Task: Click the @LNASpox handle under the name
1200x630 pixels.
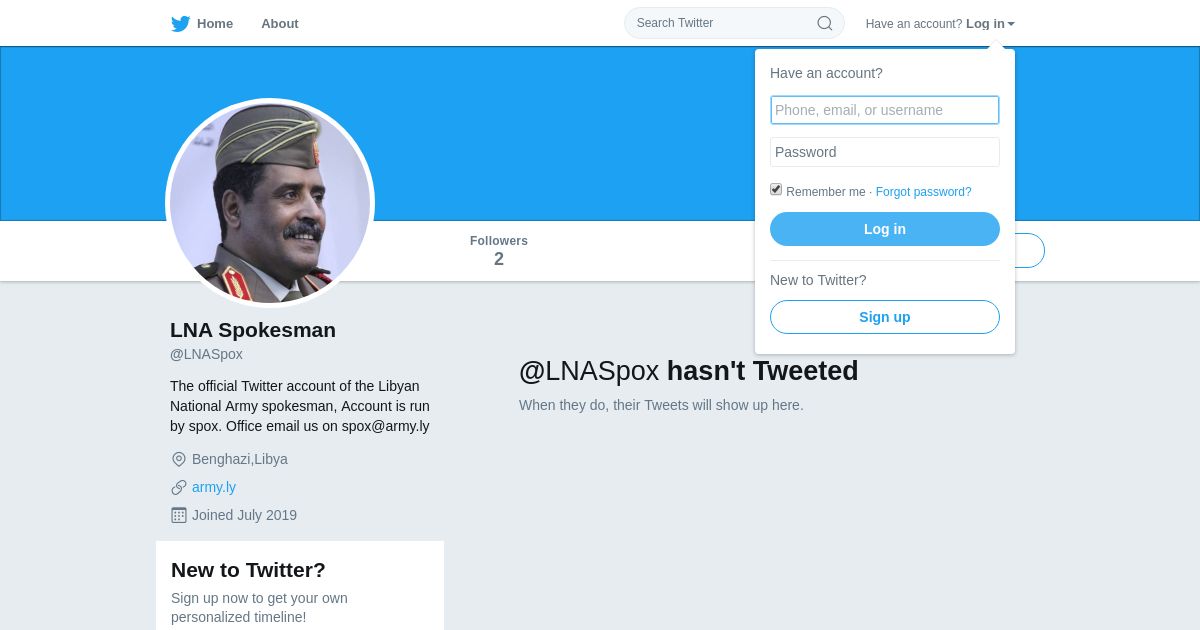Action: (x=206, y=354)
